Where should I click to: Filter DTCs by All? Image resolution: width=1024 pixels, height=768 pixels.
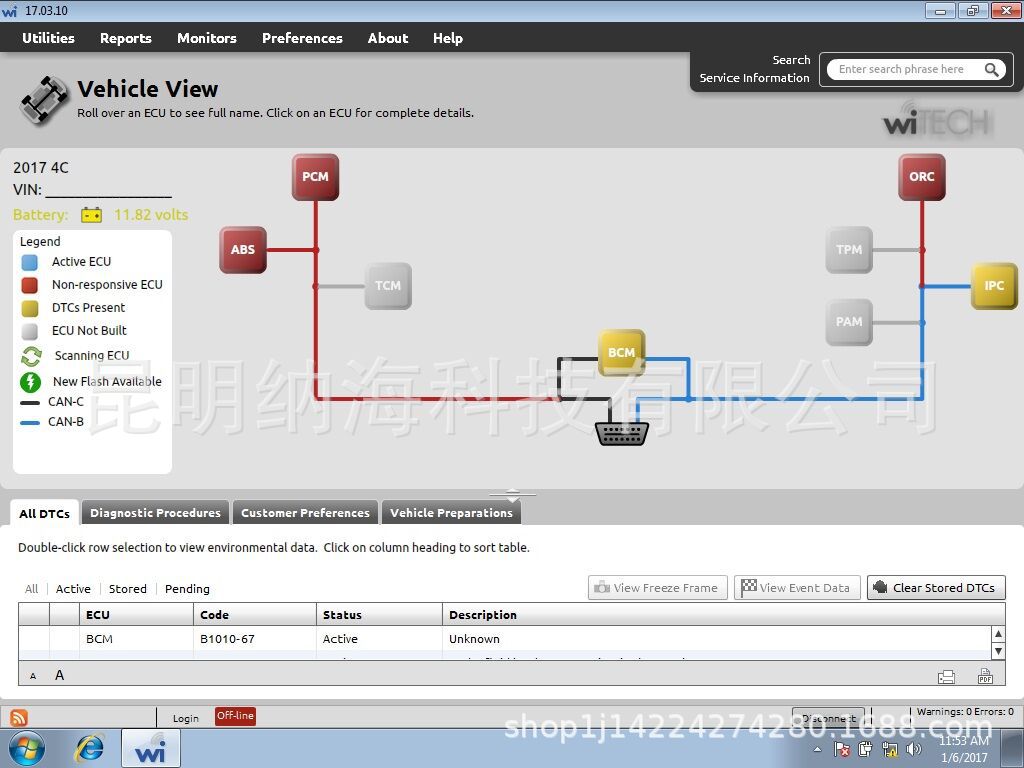[31, 588]
